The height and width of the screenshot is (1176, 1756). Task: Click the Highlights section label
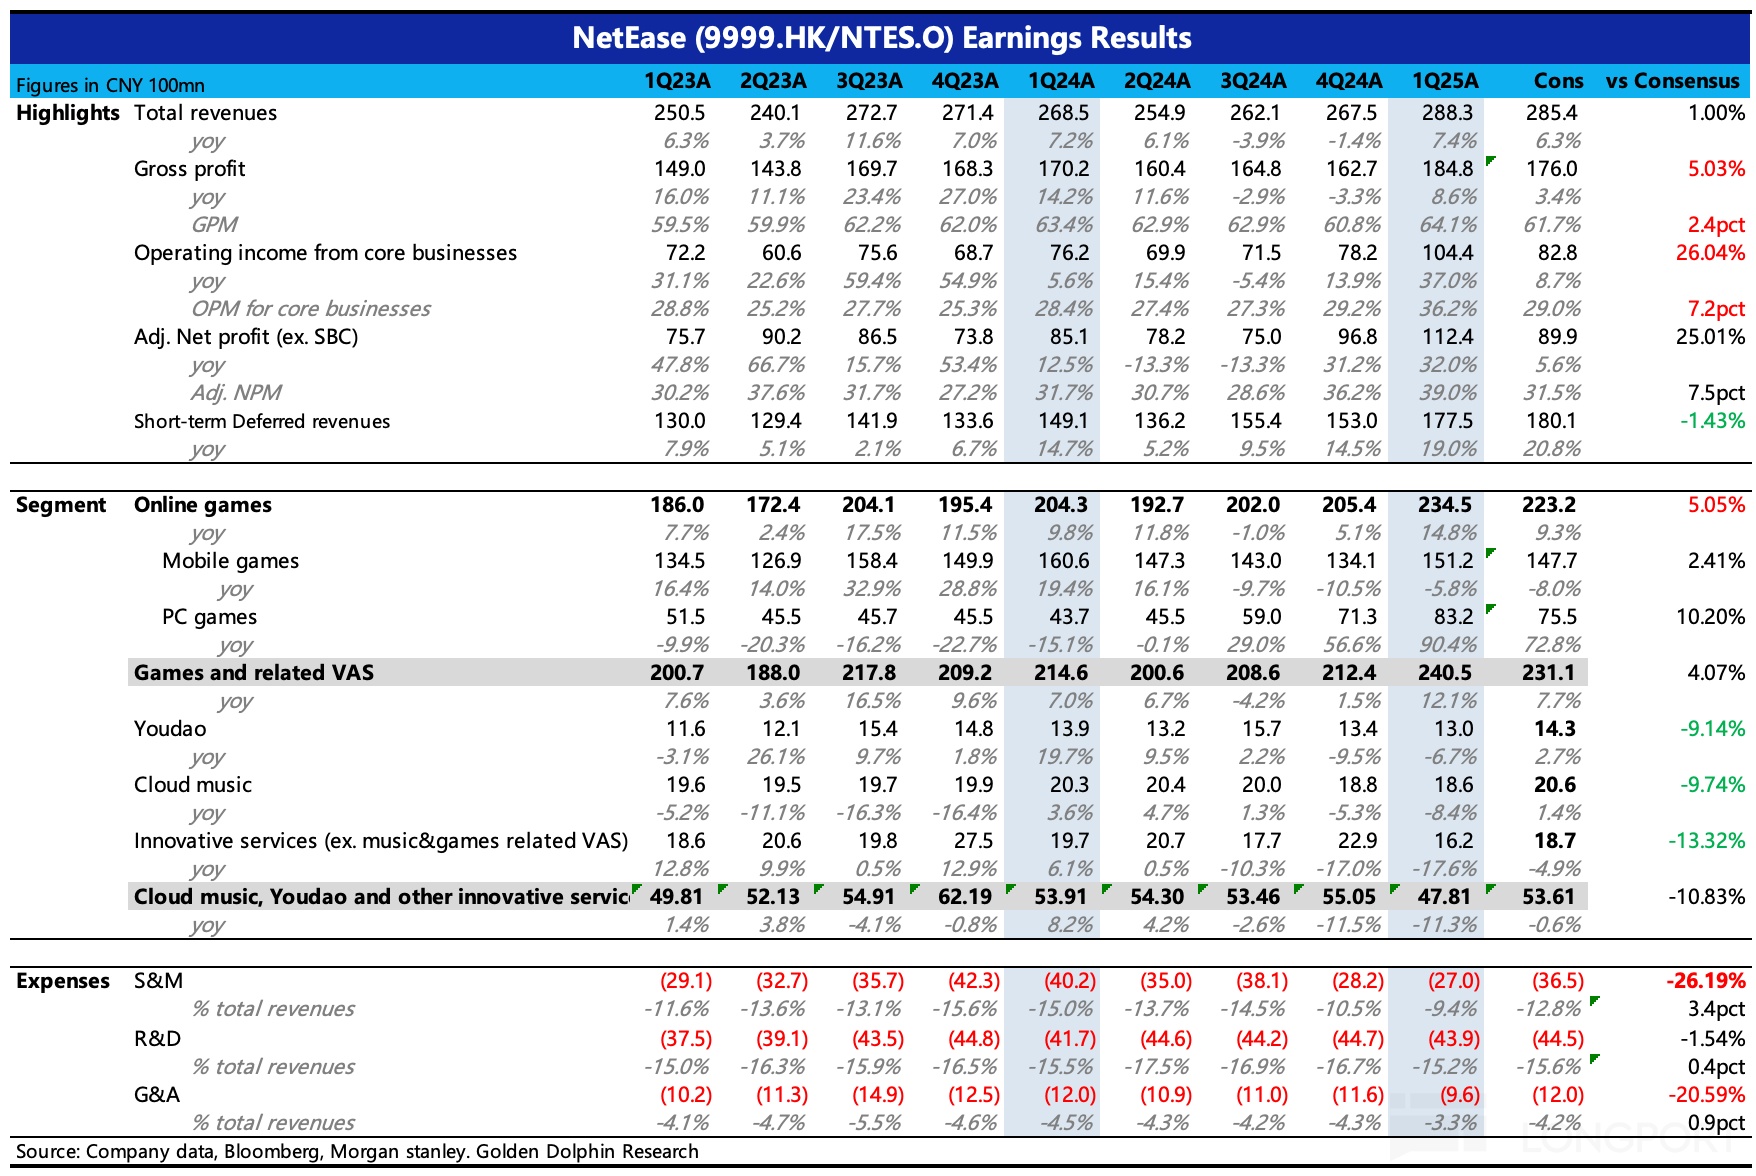click(x=68, y=113)
